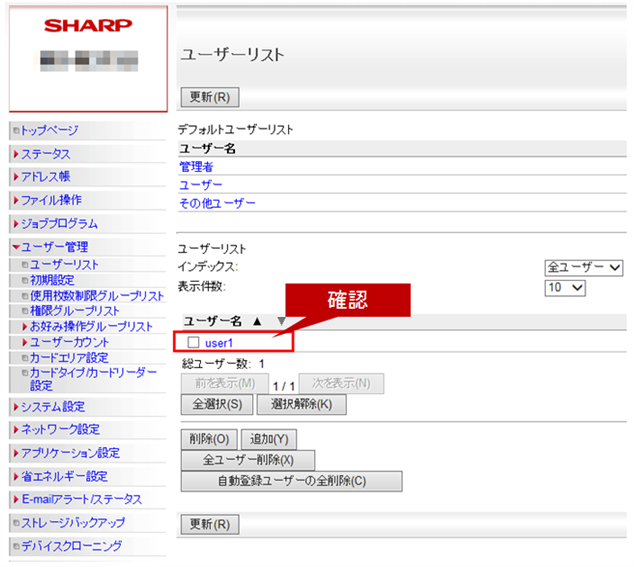The image size is (634, 567).
Task: Open the 管理者 default user link
Action: click(x=196, y=167)
